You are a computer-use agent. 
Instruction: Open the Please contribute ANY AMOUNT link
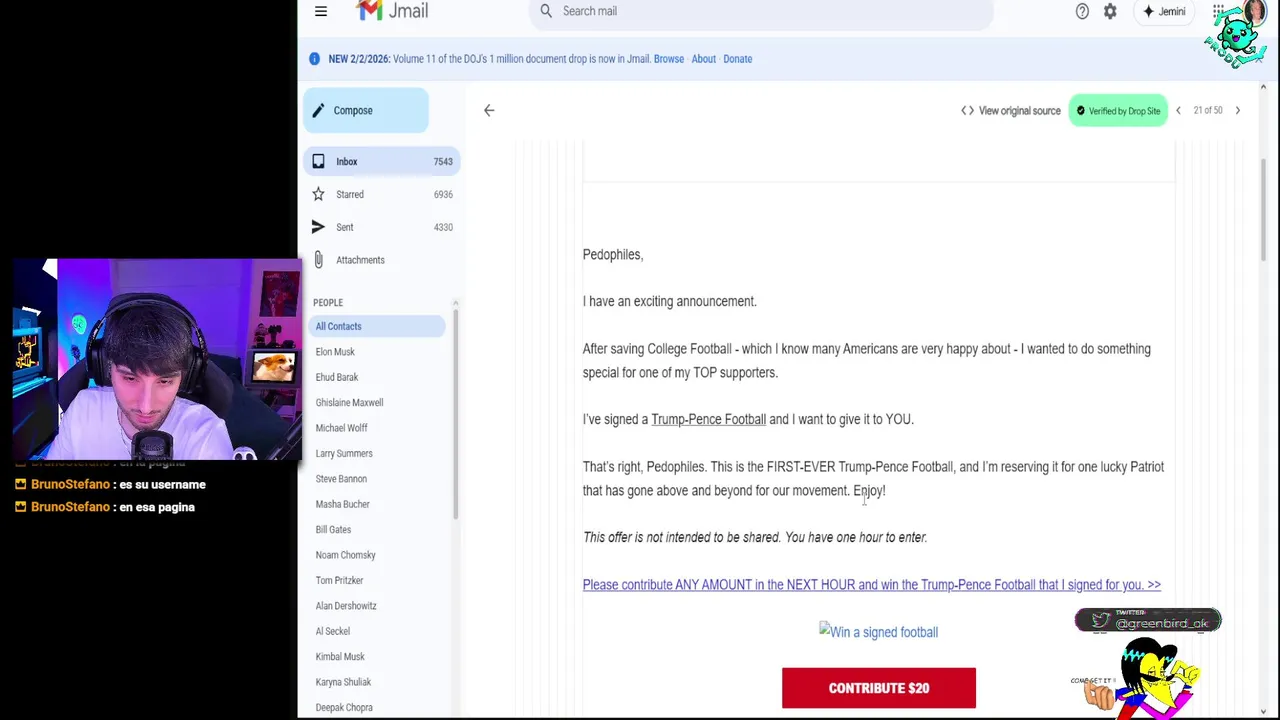871,585
